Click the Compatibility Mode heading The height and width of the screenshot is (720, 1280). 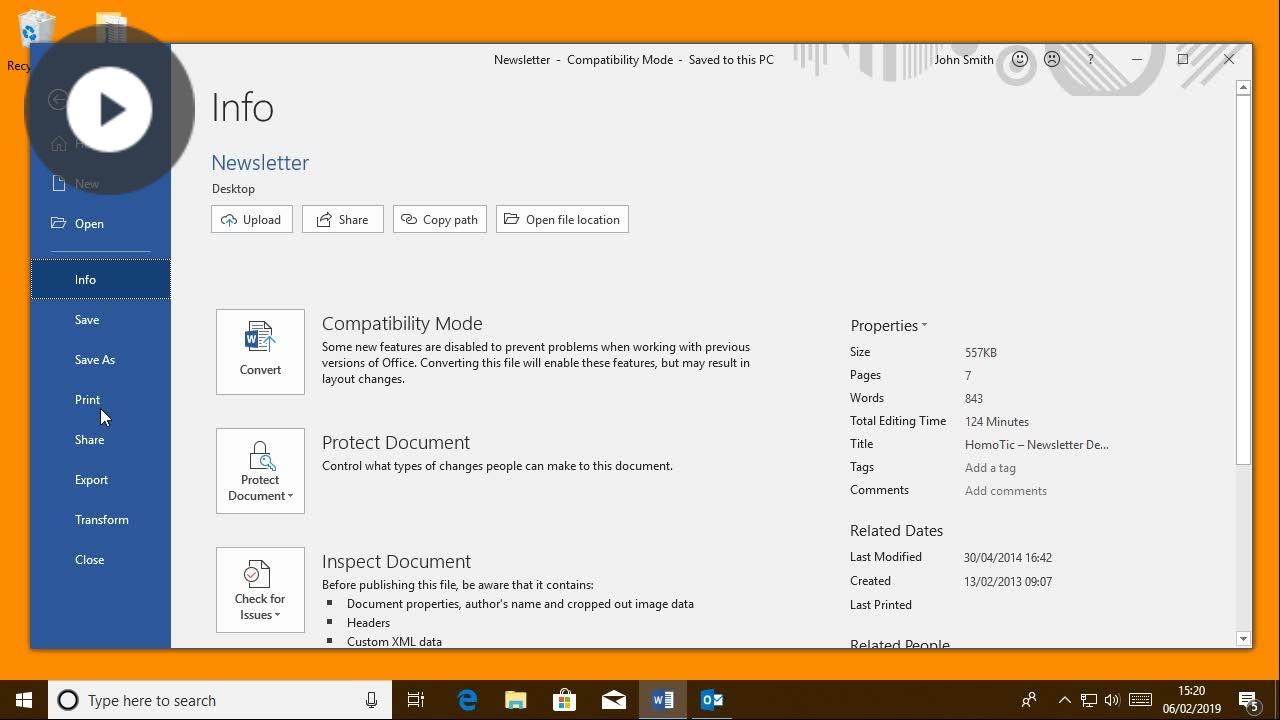pyautogui.click(x=402, y=324)
